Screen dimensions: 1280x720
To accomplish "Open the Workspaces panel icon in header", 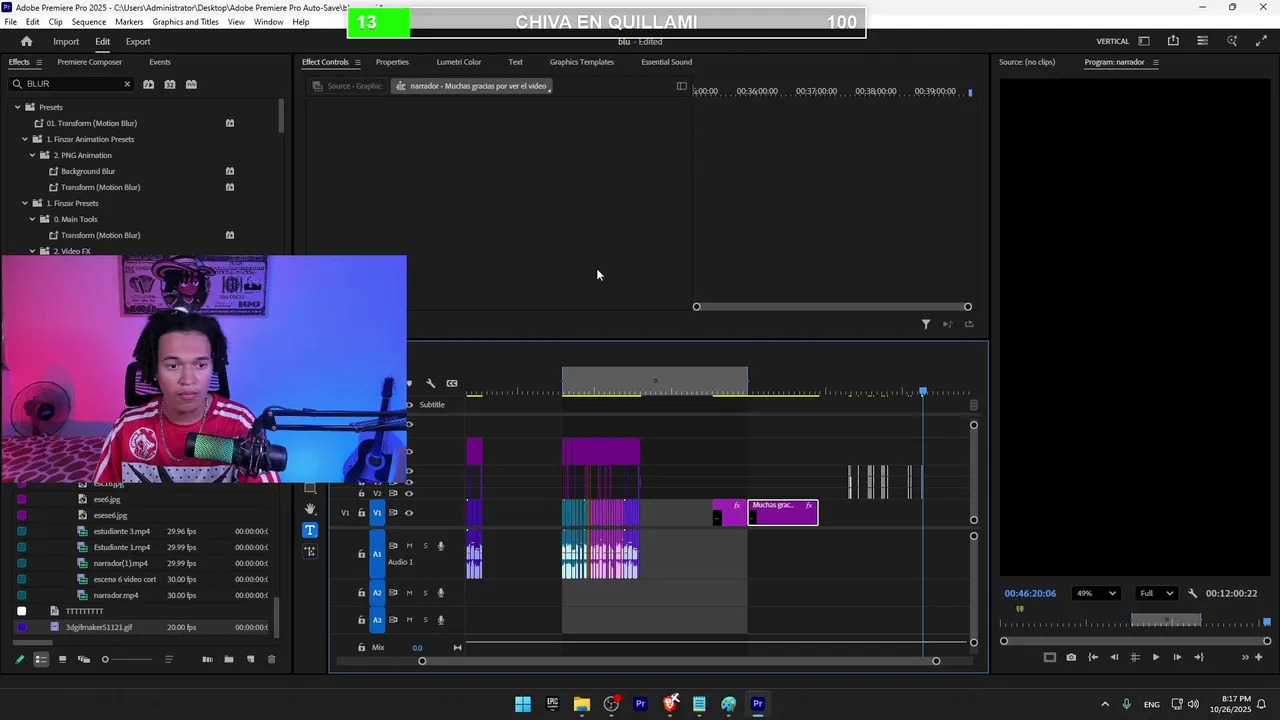I will click(x=1144, y=41).
